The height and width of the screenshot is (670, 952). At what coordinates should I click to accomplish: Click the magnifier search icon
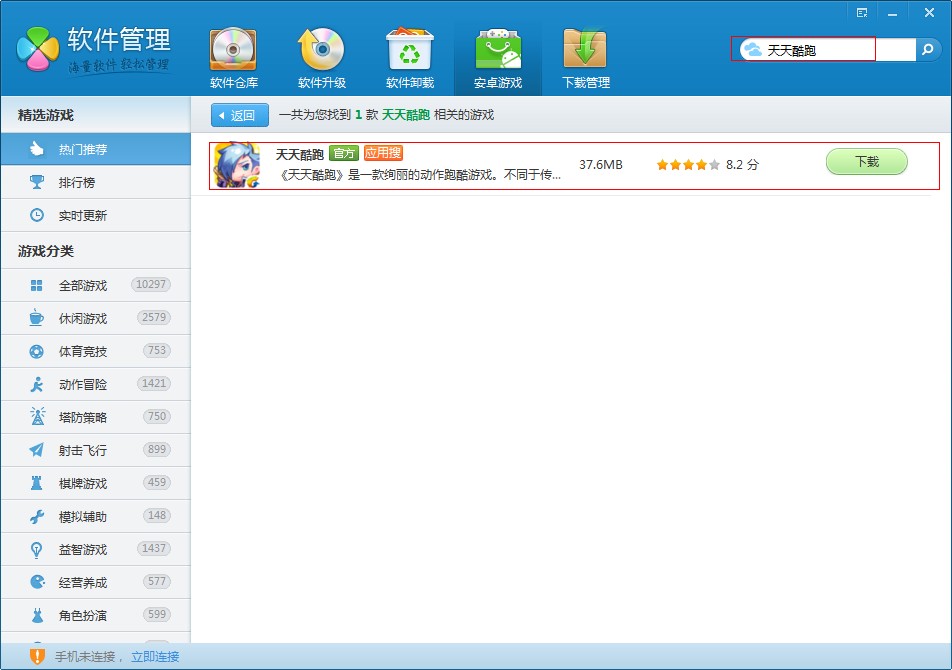(x=928, y=49)
